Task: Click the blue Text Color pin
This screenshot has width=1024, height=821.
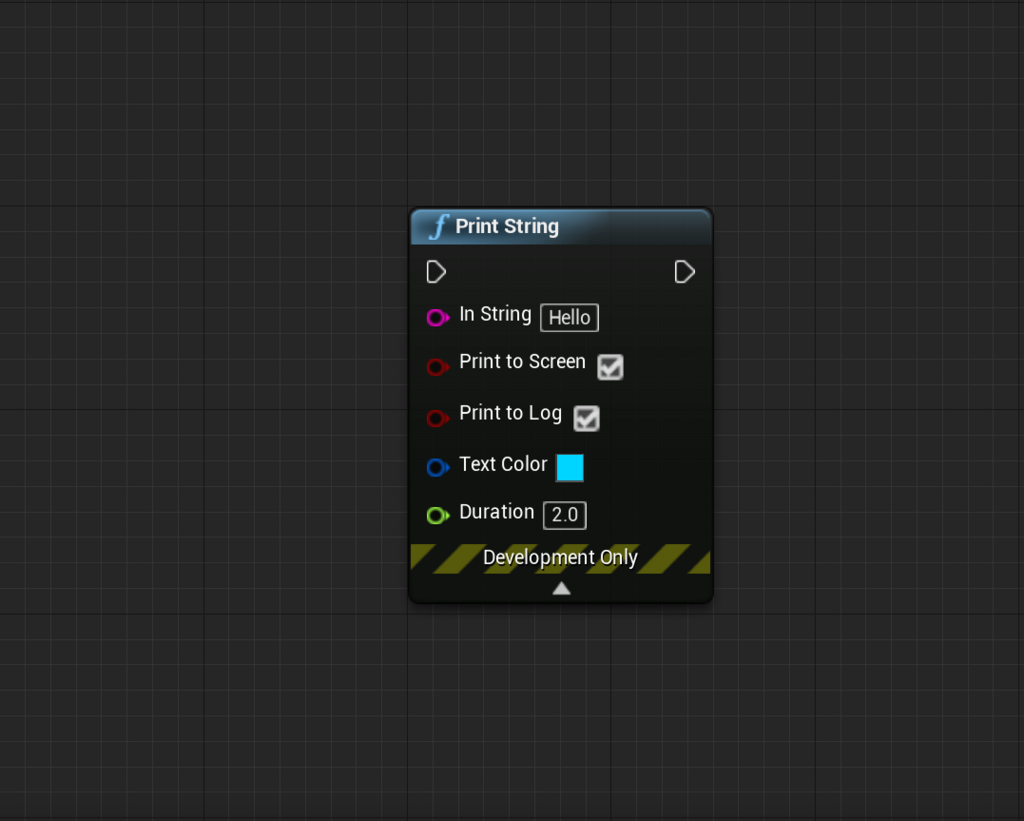Action: coord(438,467)
